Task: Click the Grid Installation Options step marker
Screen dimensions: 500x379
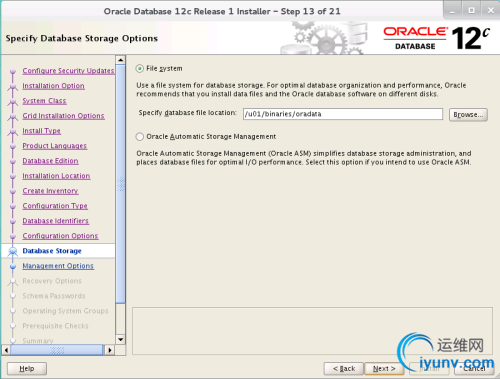Action: point(13,116)
